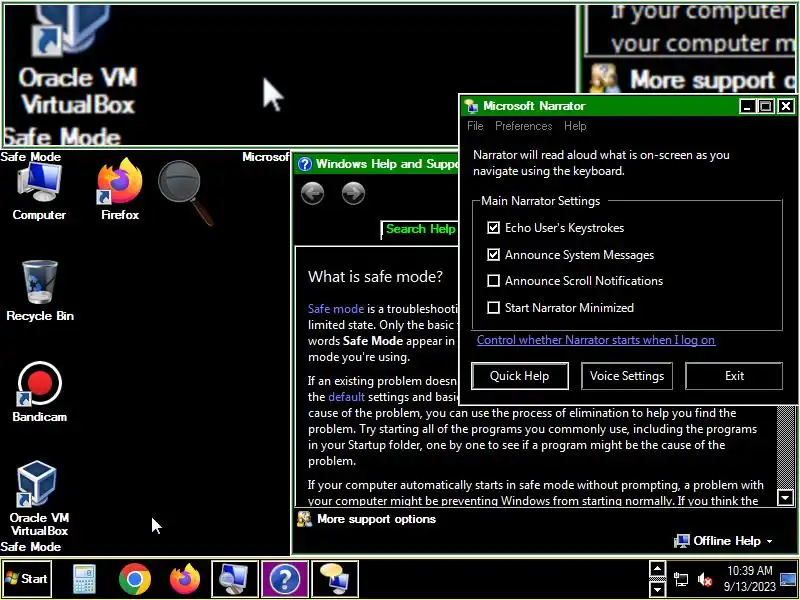
Task: Open Google Chrome from the taskbar
Action: [x=135, y=579]
